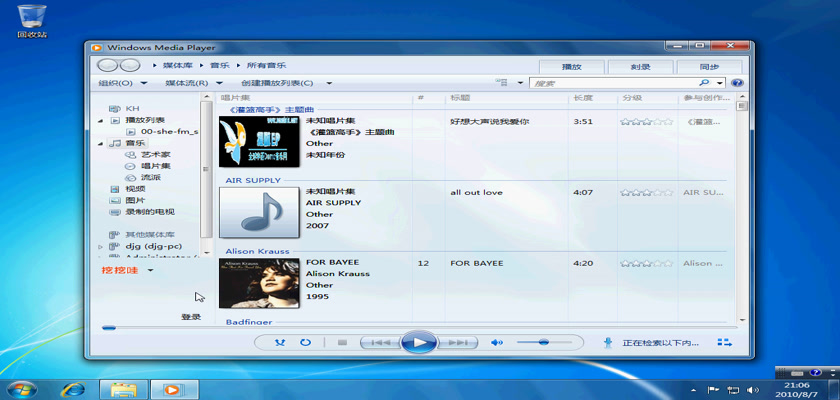Viewport: 840px width, 400px height.
Task: Mute the player volume speaker icon
Action: [495, 342]
